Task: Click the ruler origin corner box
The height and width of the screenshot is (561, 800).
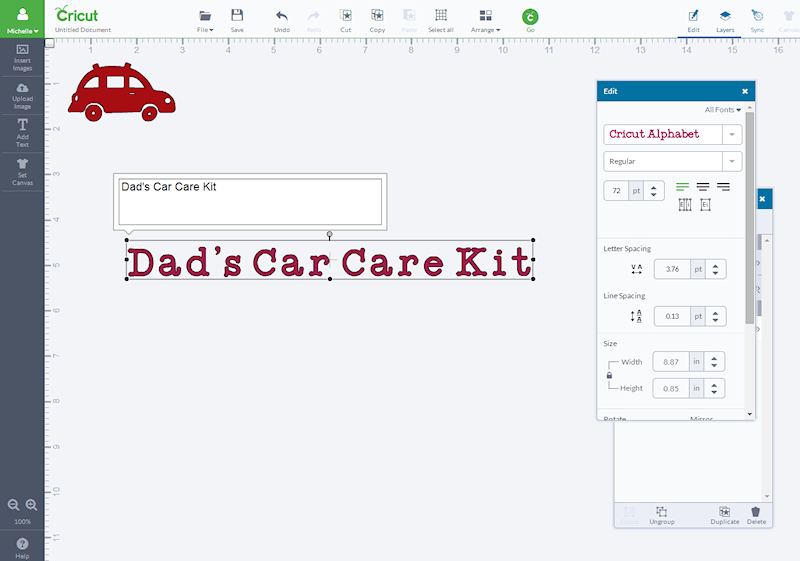Action: tap(49, 43)
